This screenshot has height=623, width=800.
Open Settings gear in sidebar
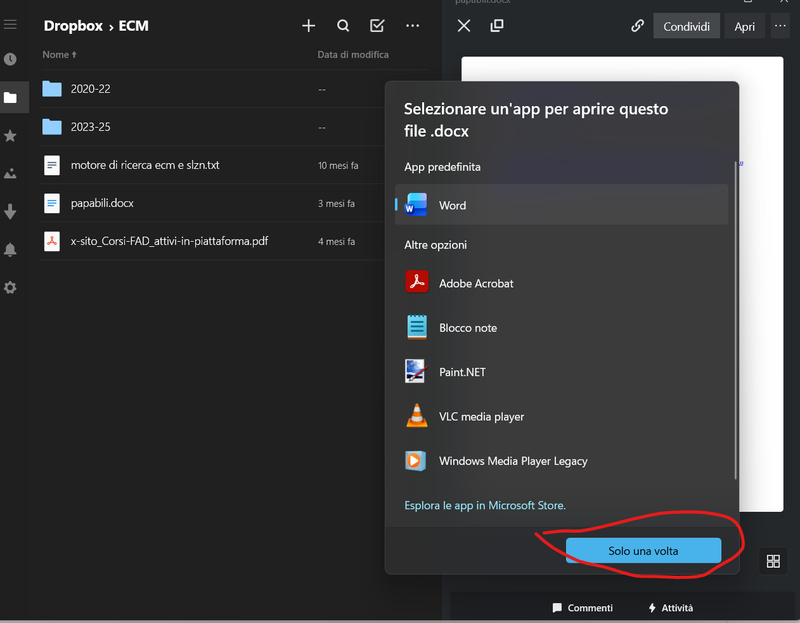(10, 287)
